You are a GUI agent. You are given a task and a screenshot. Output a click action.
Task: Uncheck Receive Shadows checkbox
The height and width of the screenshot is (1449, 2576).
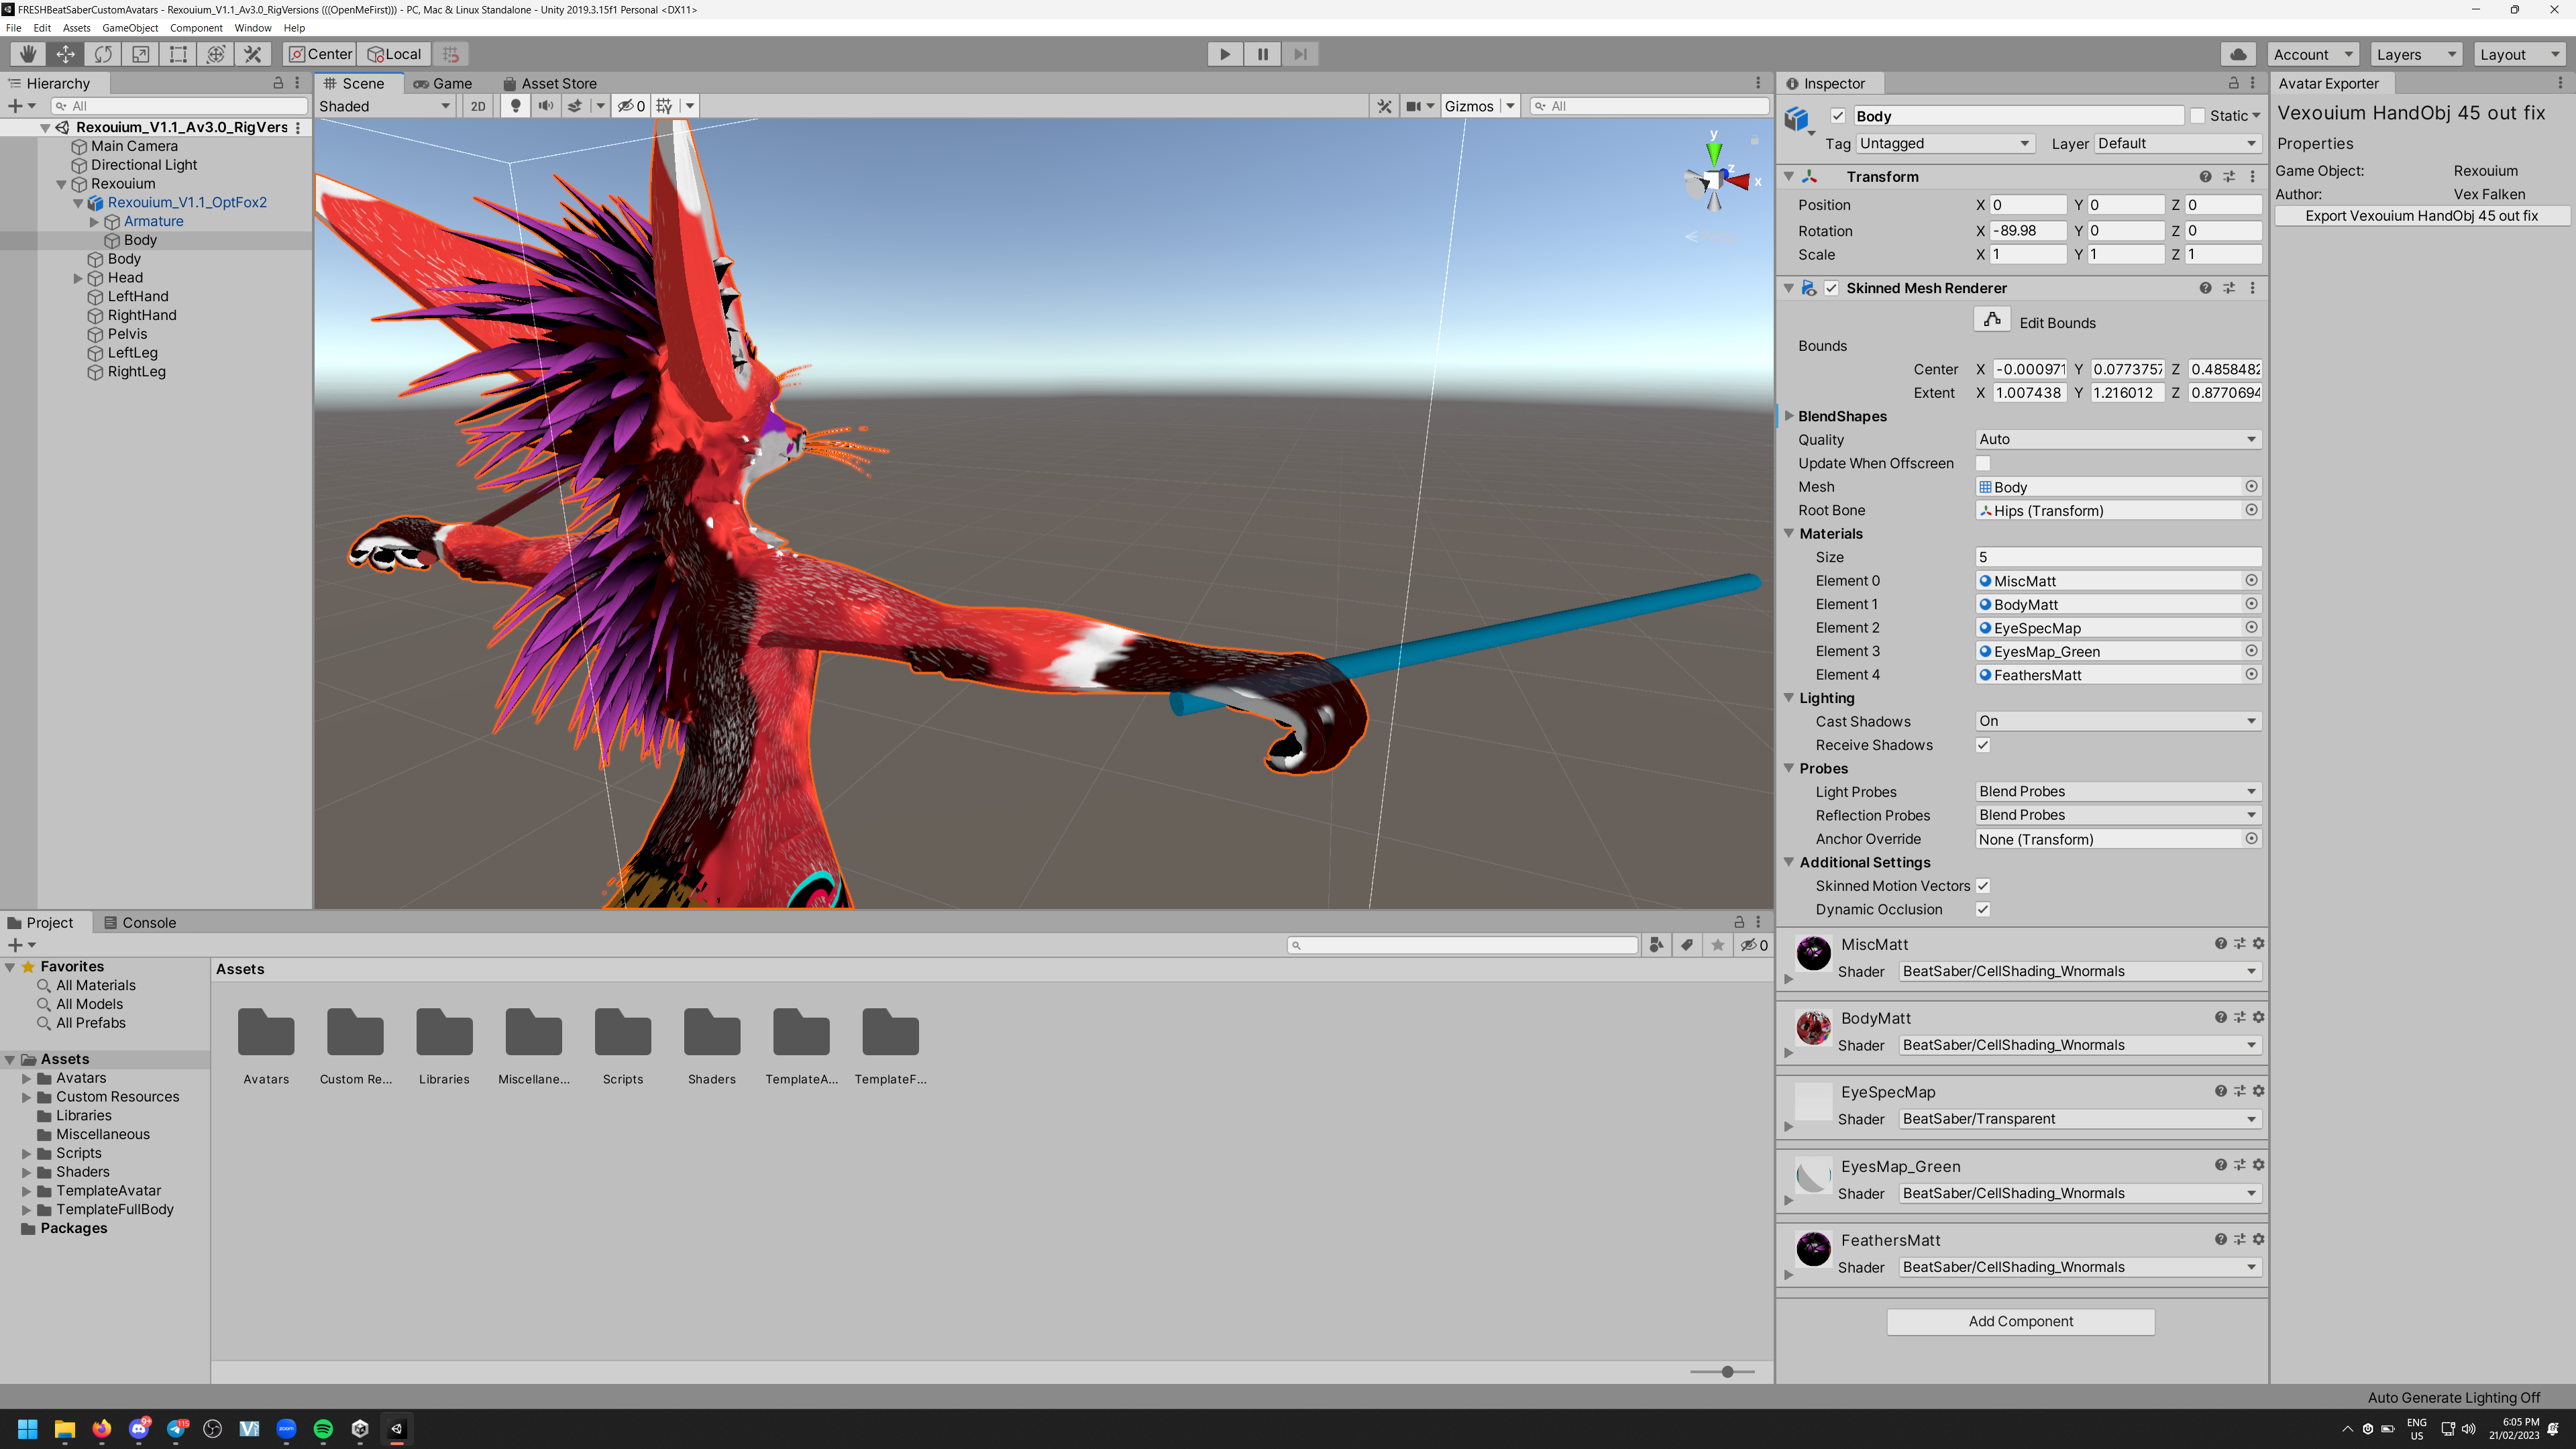tap(1983, 745)
